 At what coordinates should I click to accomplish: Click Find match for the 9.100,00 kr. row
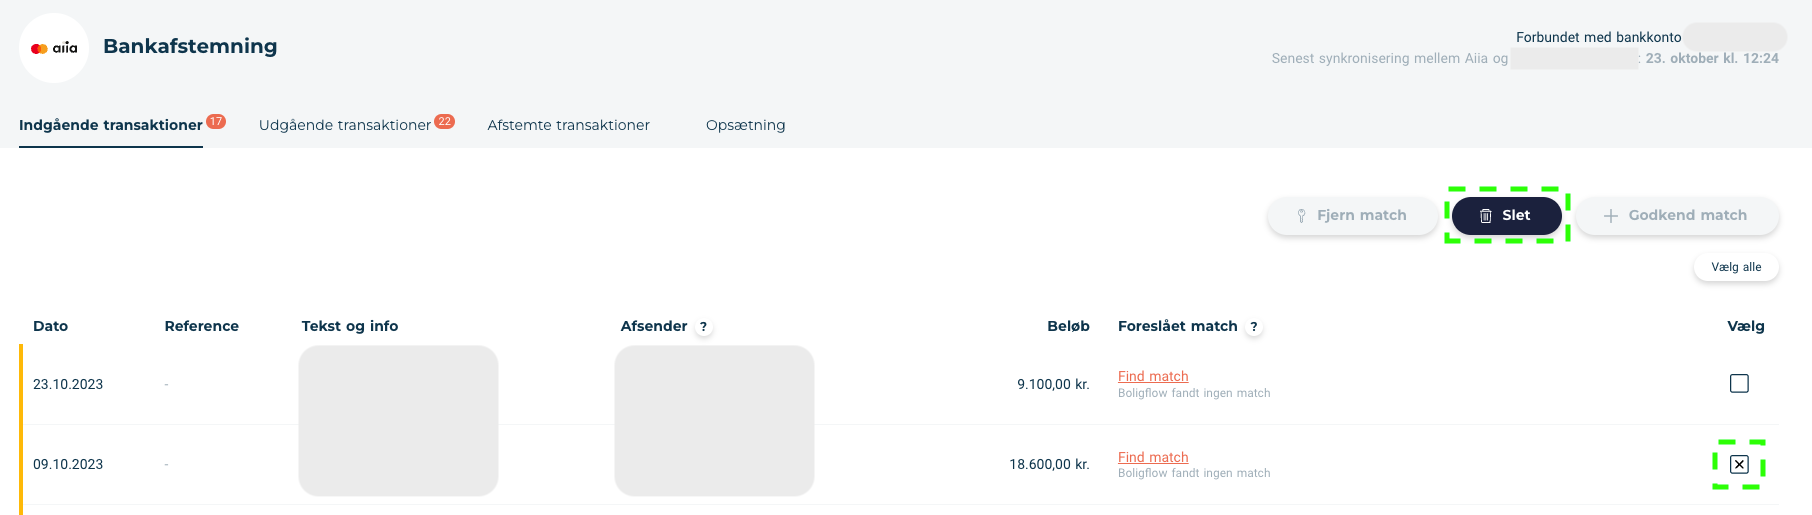point(1153,376)
